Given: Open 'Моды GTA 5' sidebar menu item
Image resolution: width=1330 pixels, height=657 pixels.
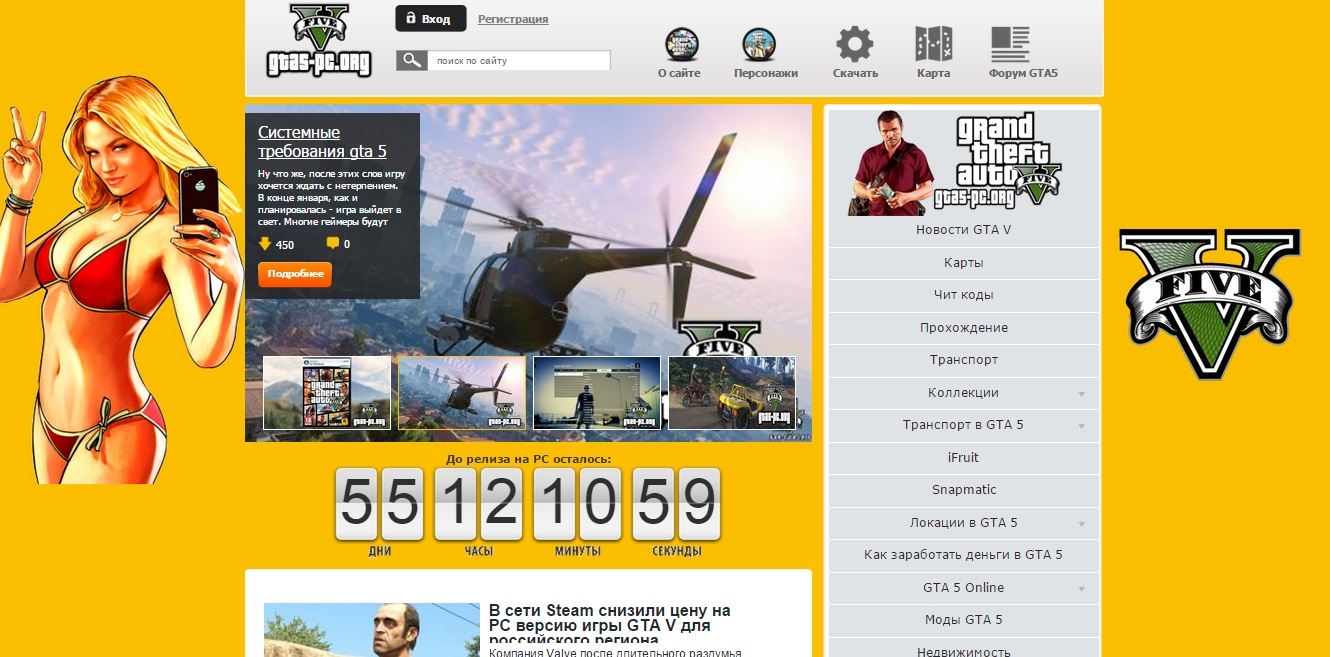Looking at the screenshot, I should click(x=964, y=620).
